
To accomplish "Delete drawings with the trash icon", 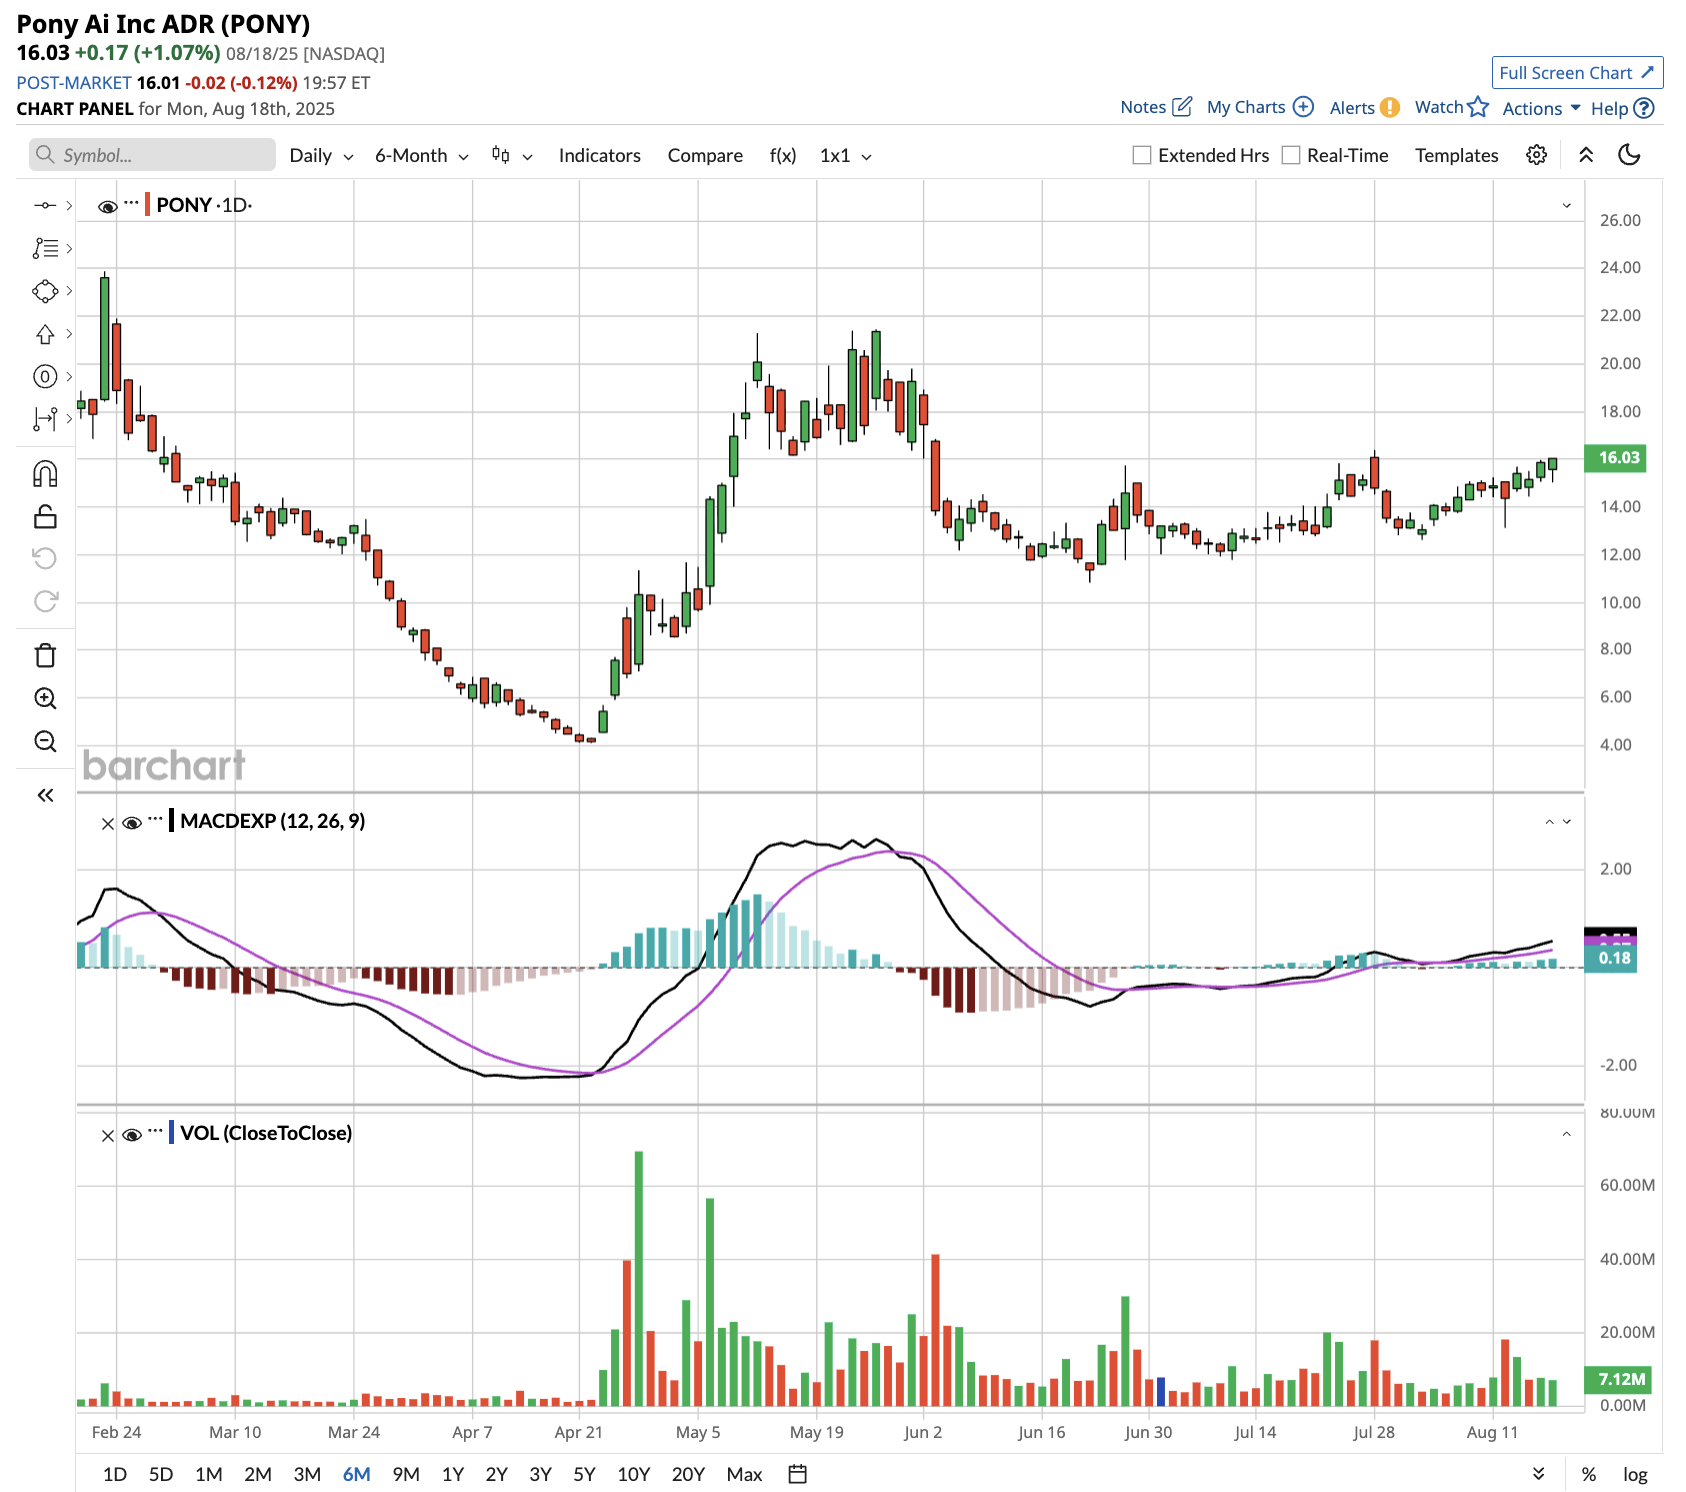I will pyautogui.click(x=45, y=655).
